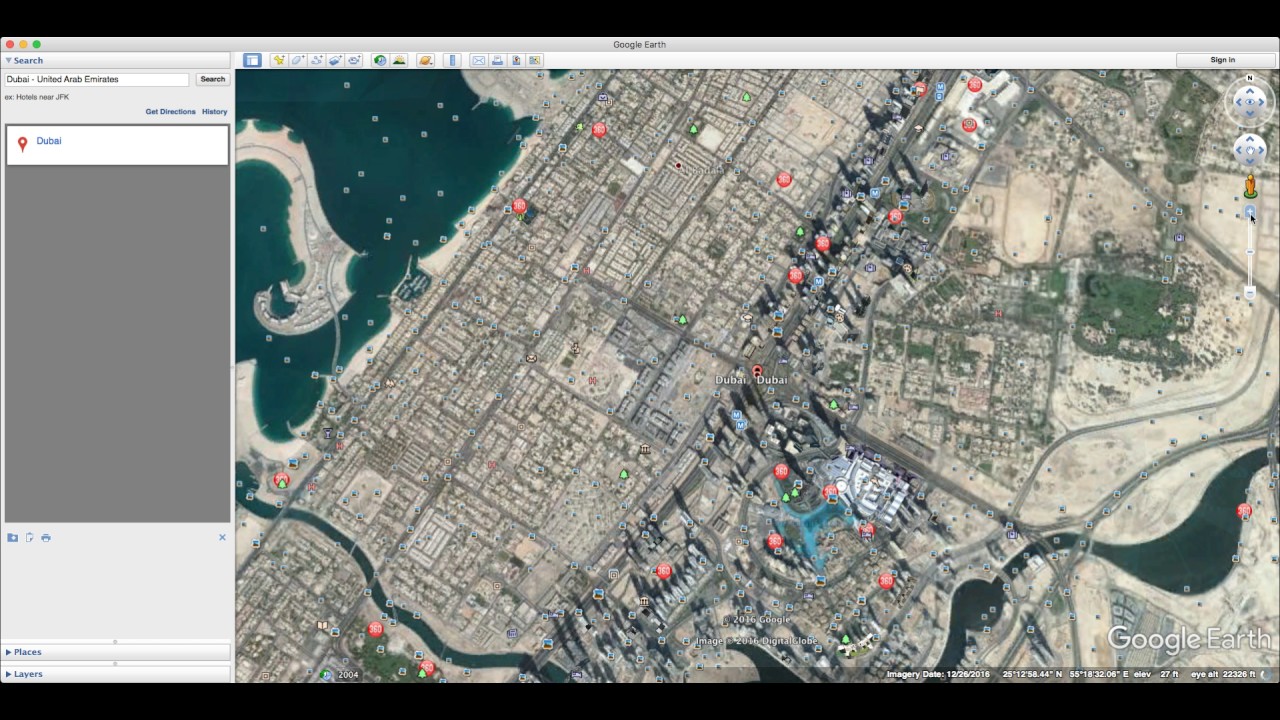Adjust the zoom slider on the right

1250,250
